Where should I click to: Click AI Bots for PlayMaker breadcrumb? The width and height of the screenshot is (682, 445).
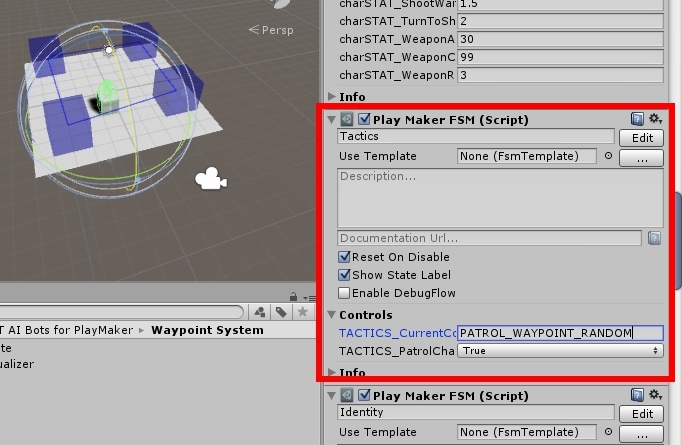[67, 330]
